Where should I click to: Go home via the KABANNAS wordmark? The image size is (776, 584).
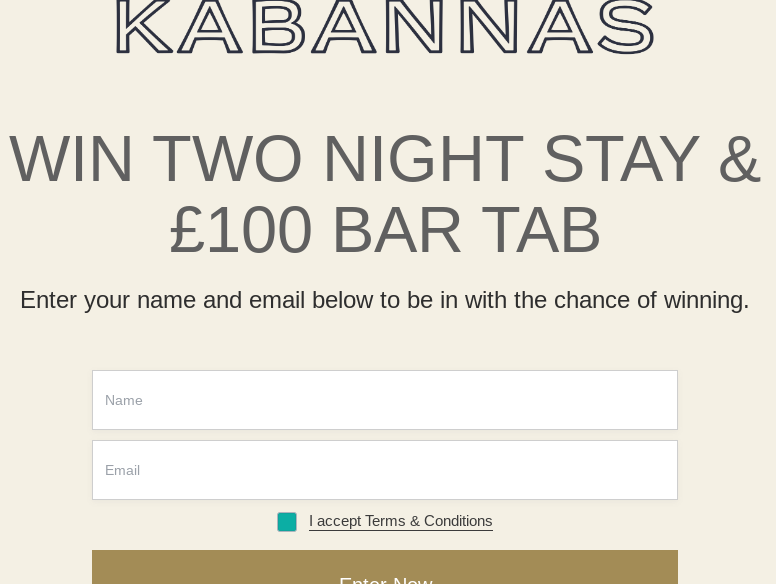coord(385,27)
